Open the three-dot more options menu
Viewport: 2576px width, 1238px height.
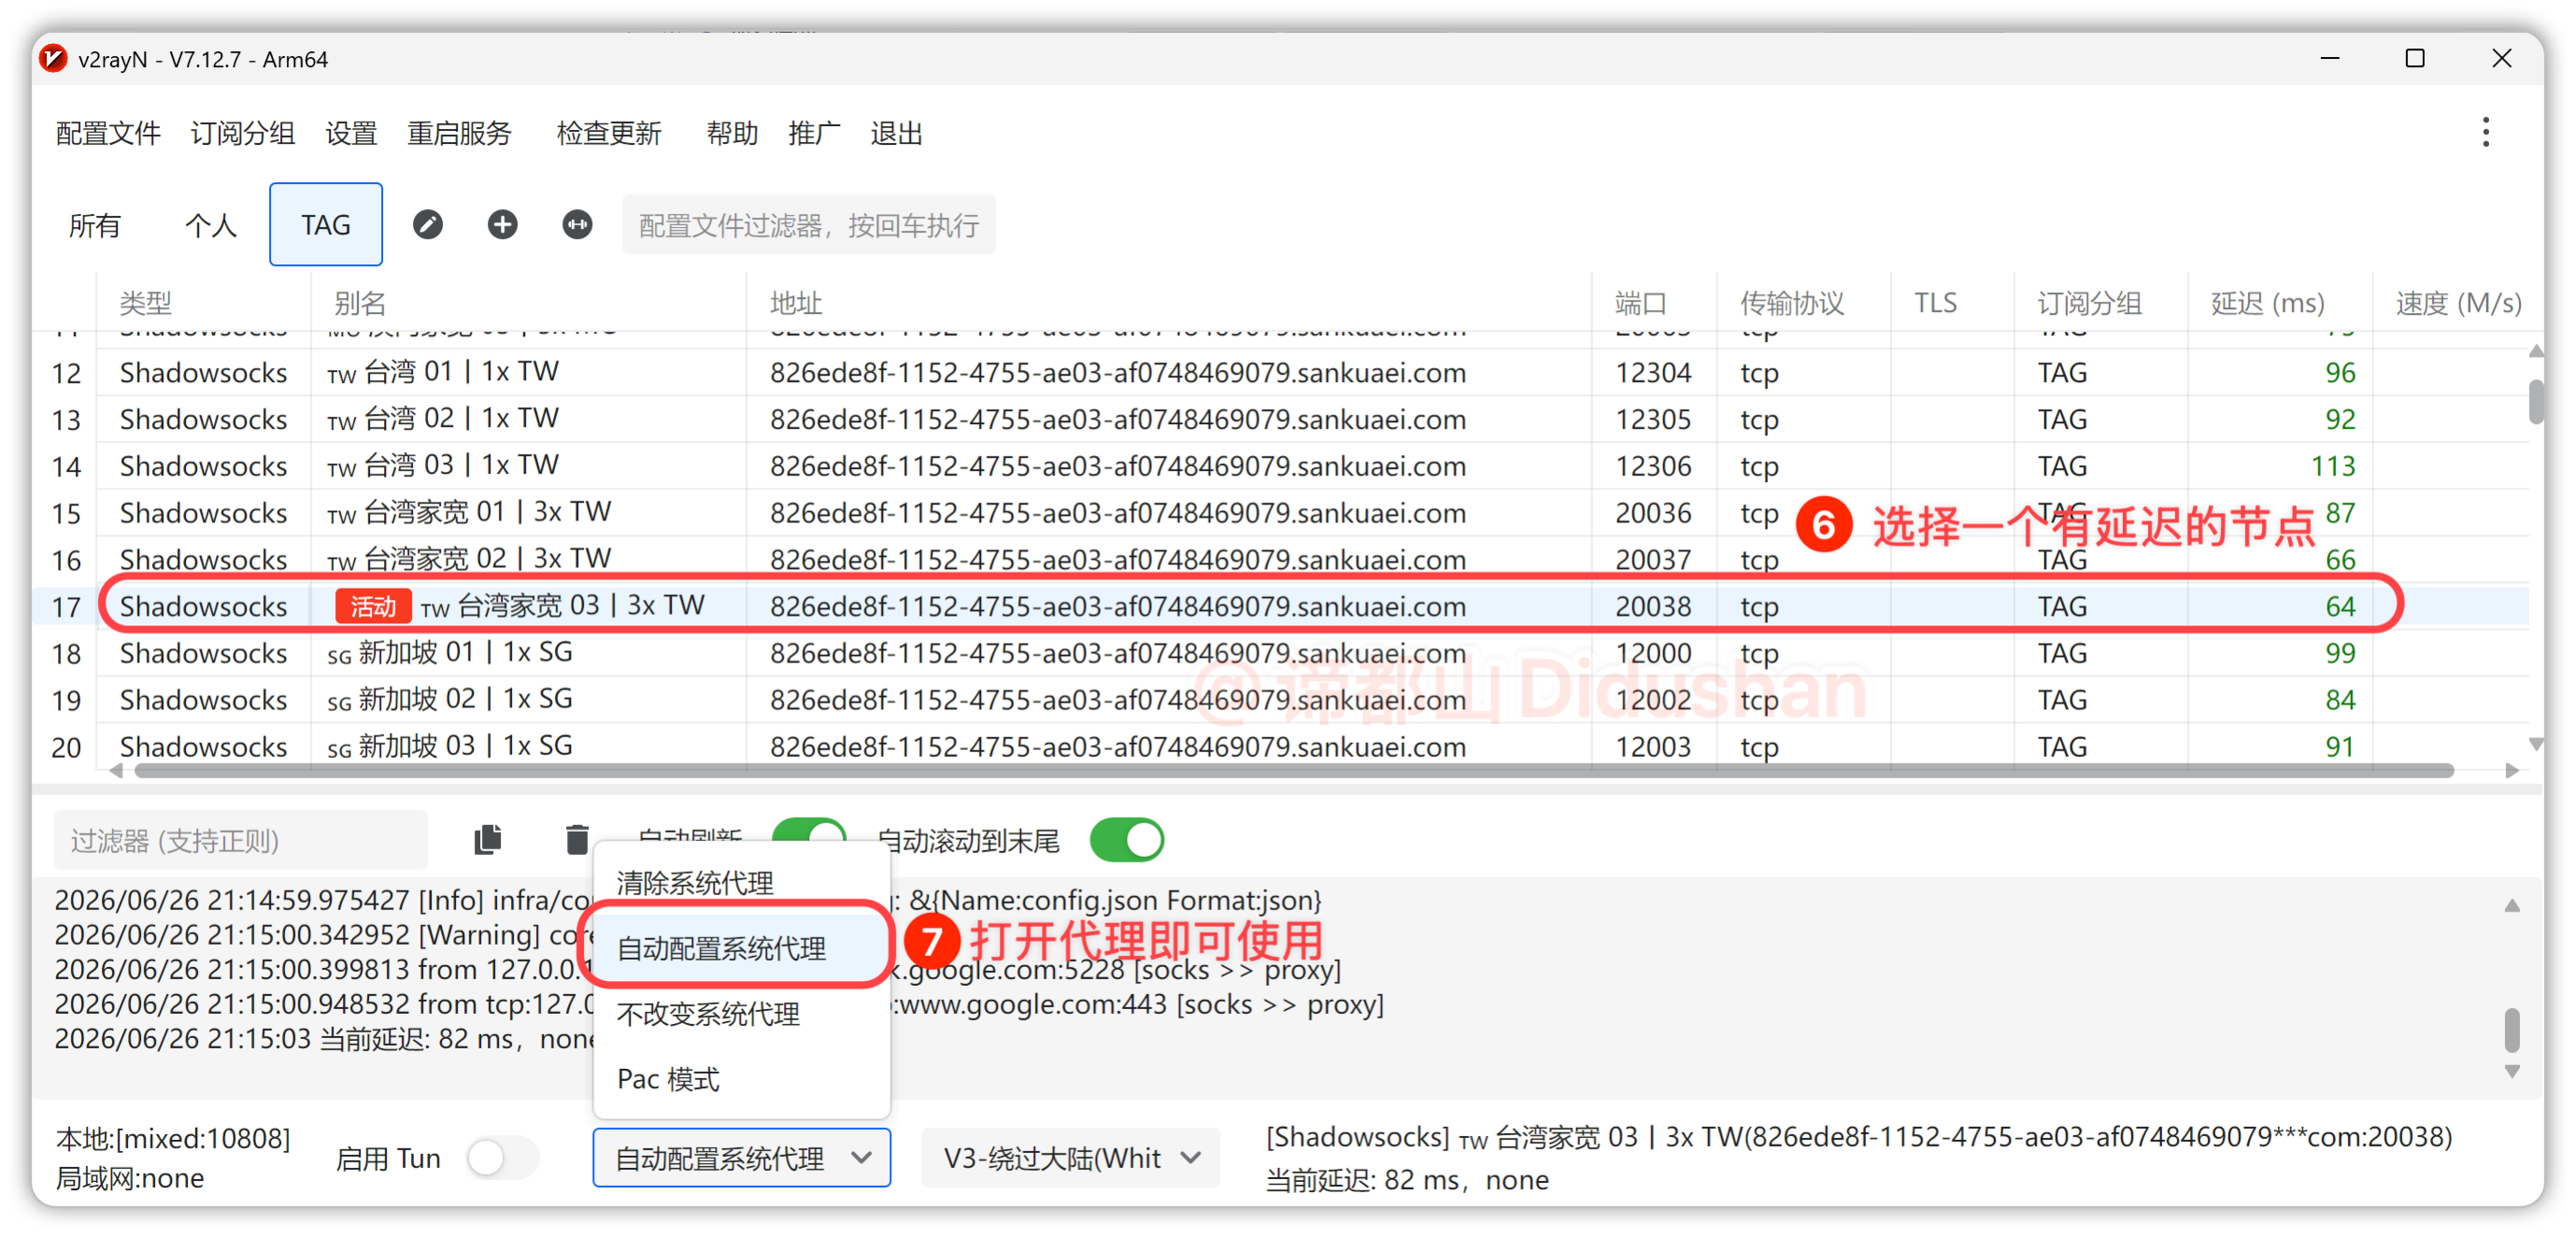point(2485,132)
